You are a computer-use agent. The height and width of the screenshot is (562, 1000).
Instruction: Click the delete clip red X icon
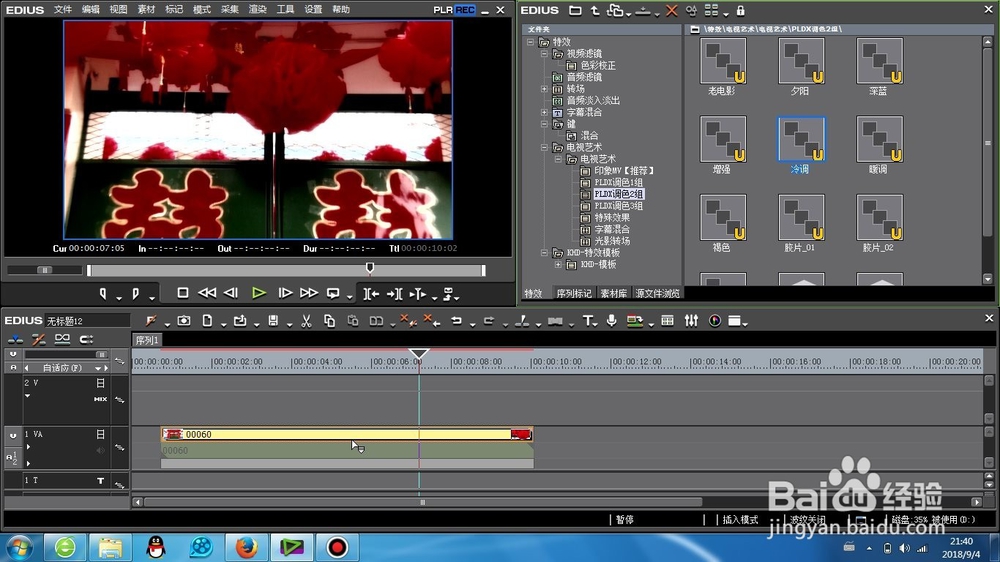pyautogui.click(x=408, y=320)
